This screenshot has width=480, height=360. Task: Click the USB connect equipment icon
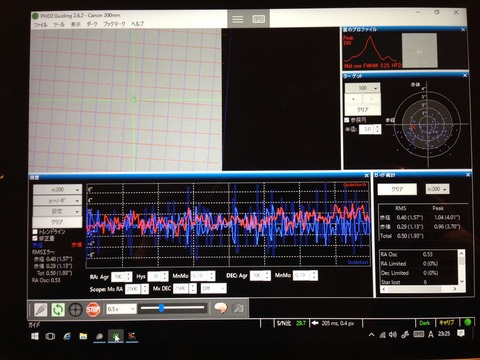coord(41,309)
